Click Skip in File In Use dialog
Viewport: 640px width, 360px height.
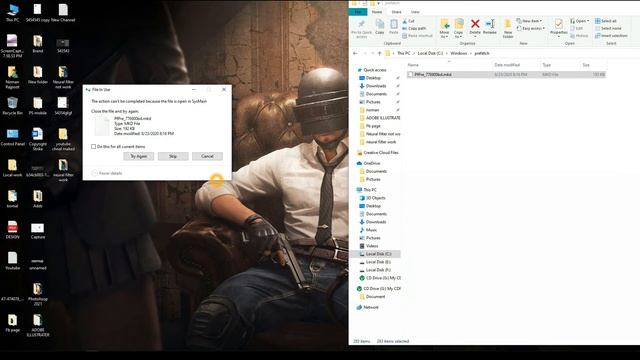tap(173, 156)
